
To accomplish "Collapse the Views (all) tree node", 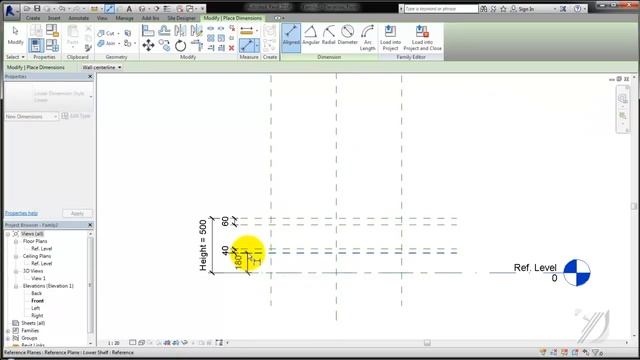I will 8,234.
